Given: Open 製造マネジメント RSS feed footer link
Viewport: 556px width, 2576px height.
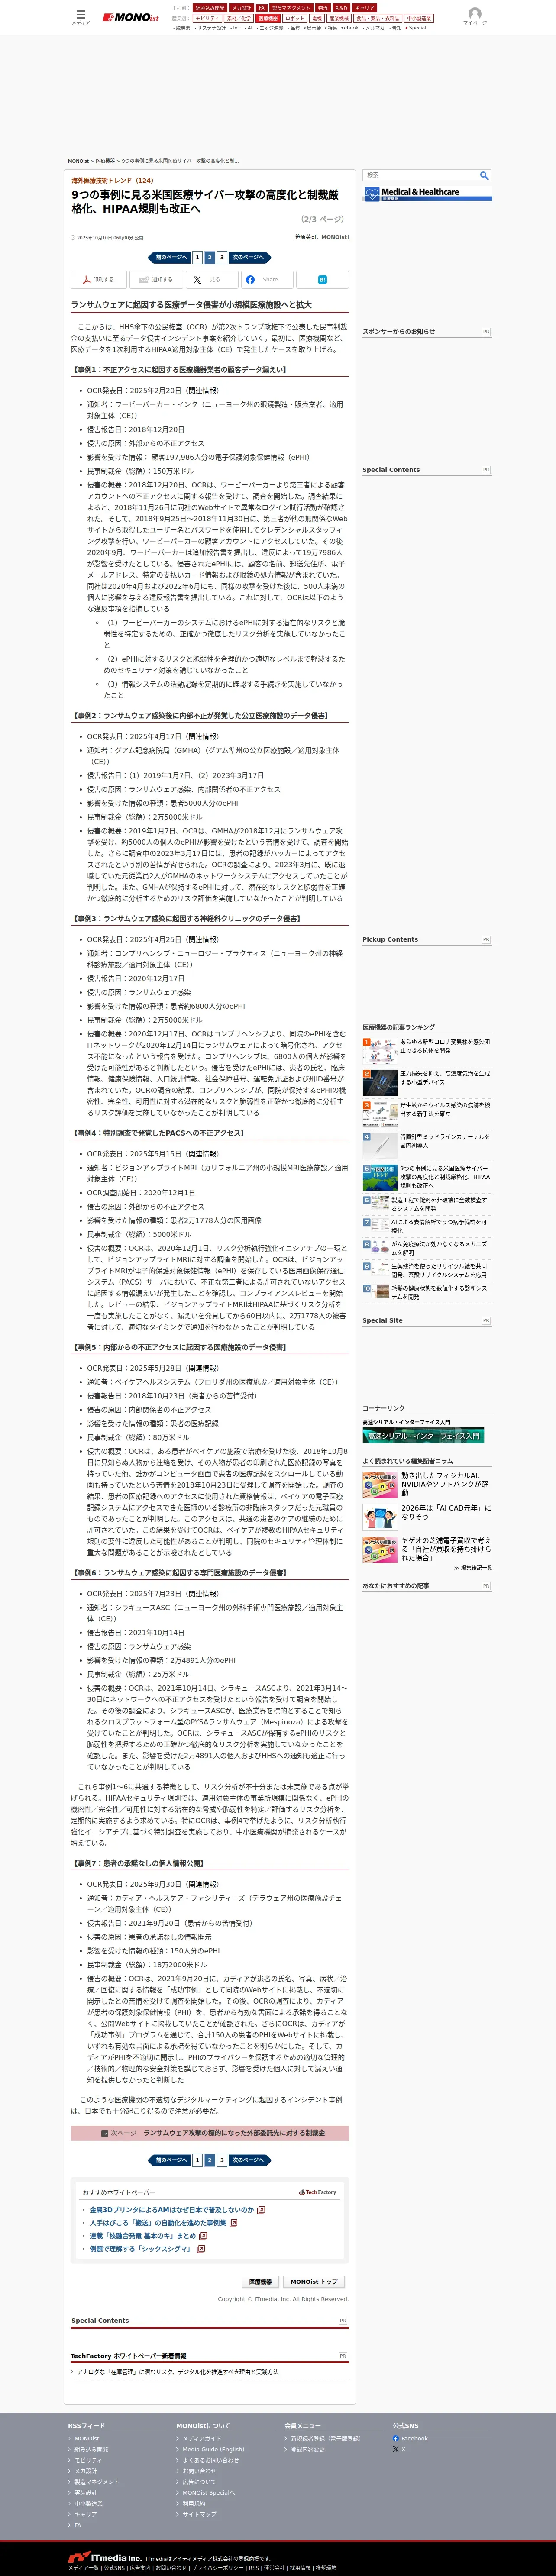Looking at the screenshot, I should 96,2481.
